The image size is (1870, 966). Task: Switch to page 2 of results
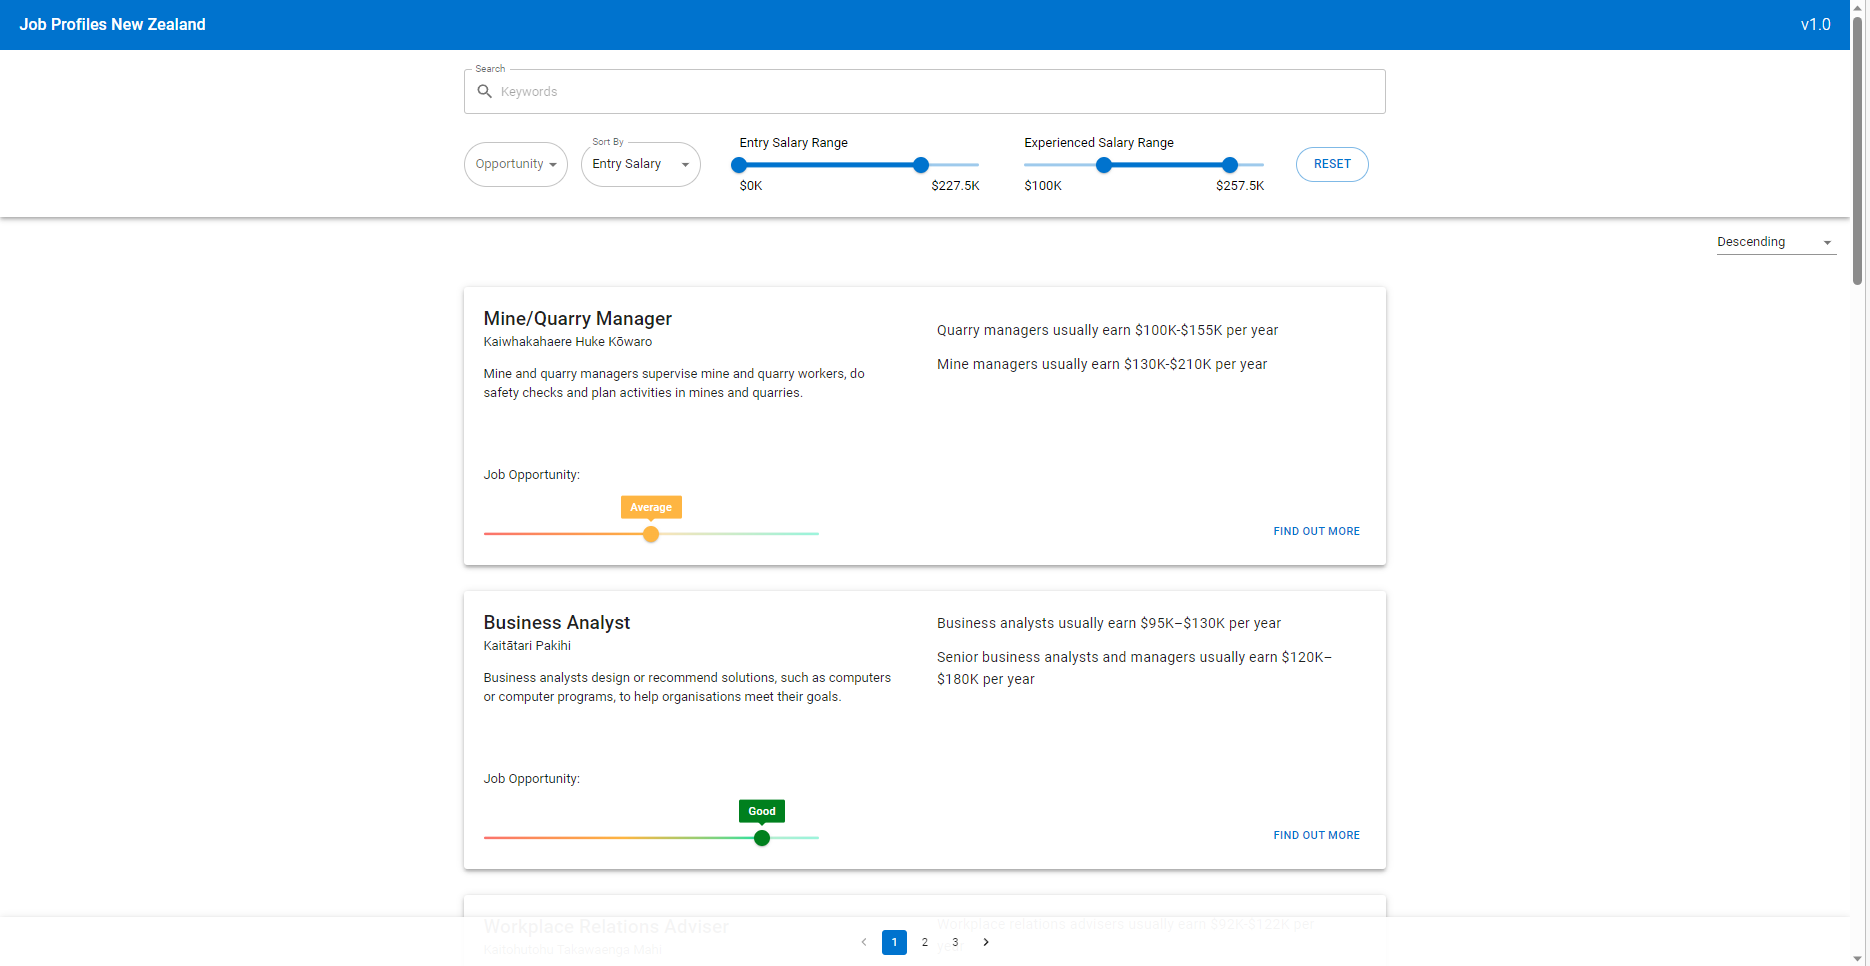pos(925,942)
